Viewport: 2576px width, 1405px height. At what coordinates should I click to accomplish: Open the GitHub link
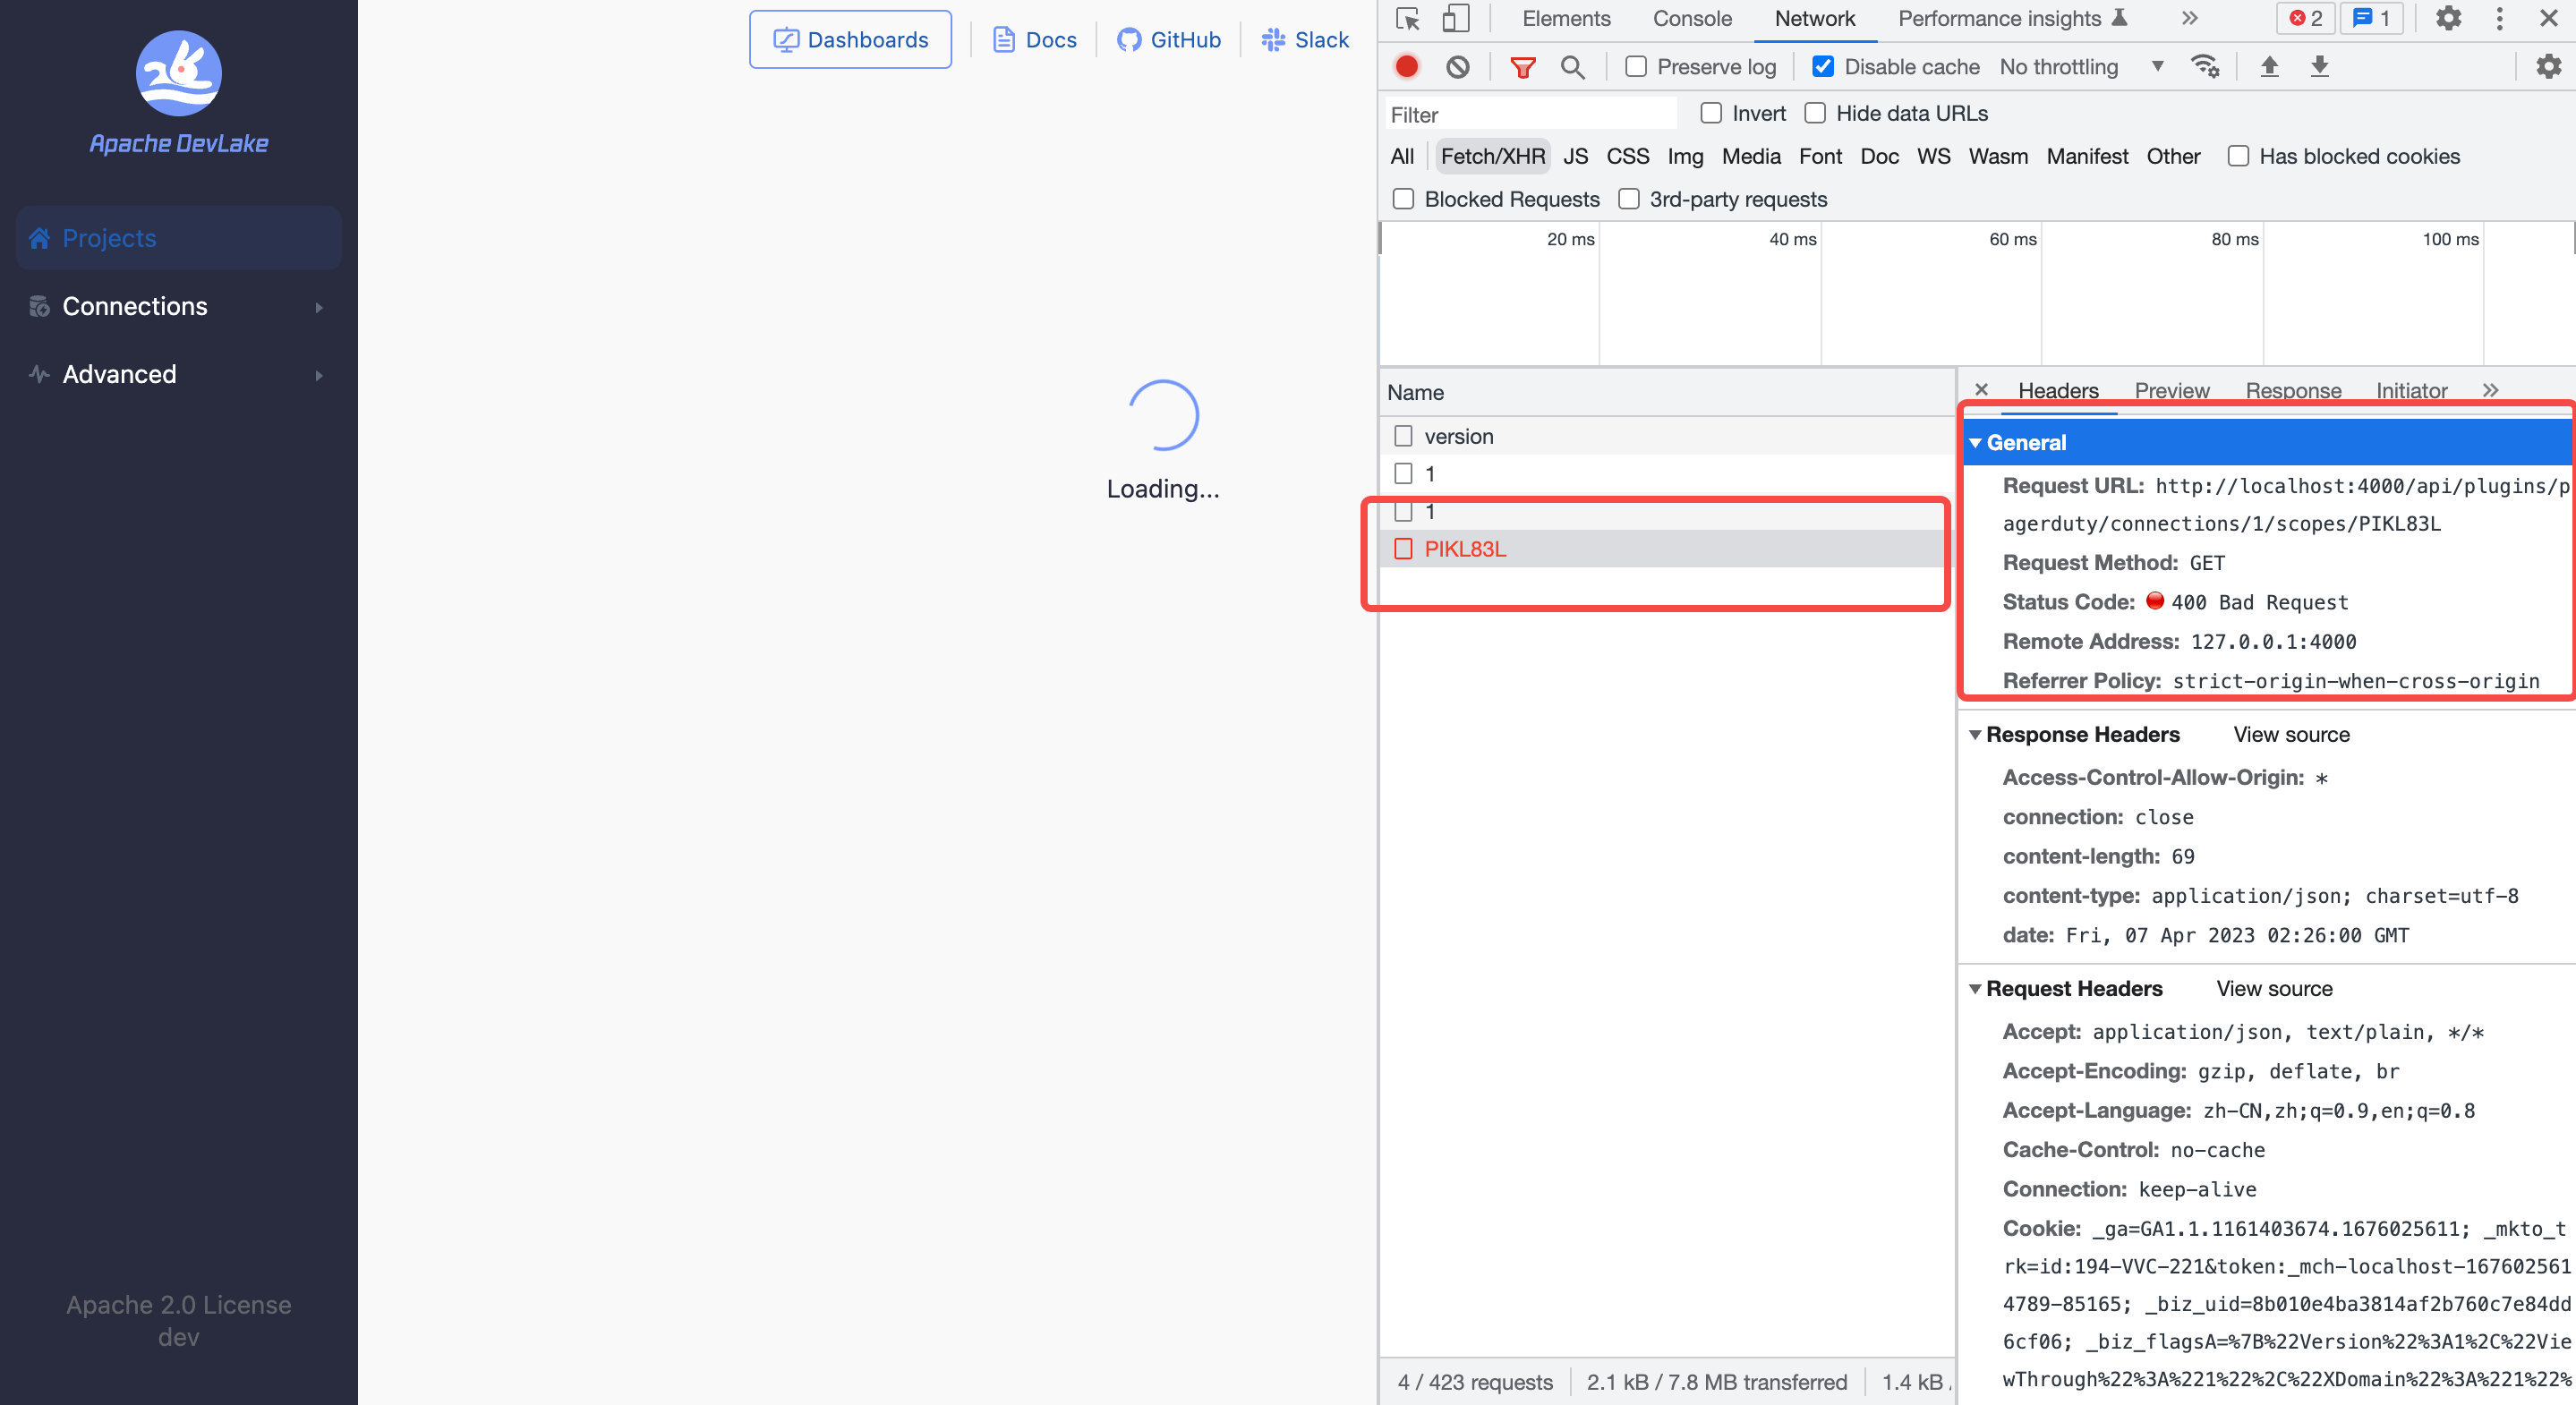tap(1168, 40)
